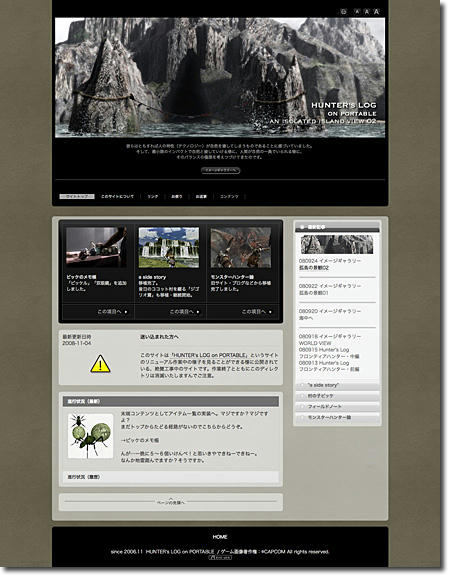
Task: Open the HUNTER's LOG on PORTABLE link in the notice
Action: coord(209,355)
